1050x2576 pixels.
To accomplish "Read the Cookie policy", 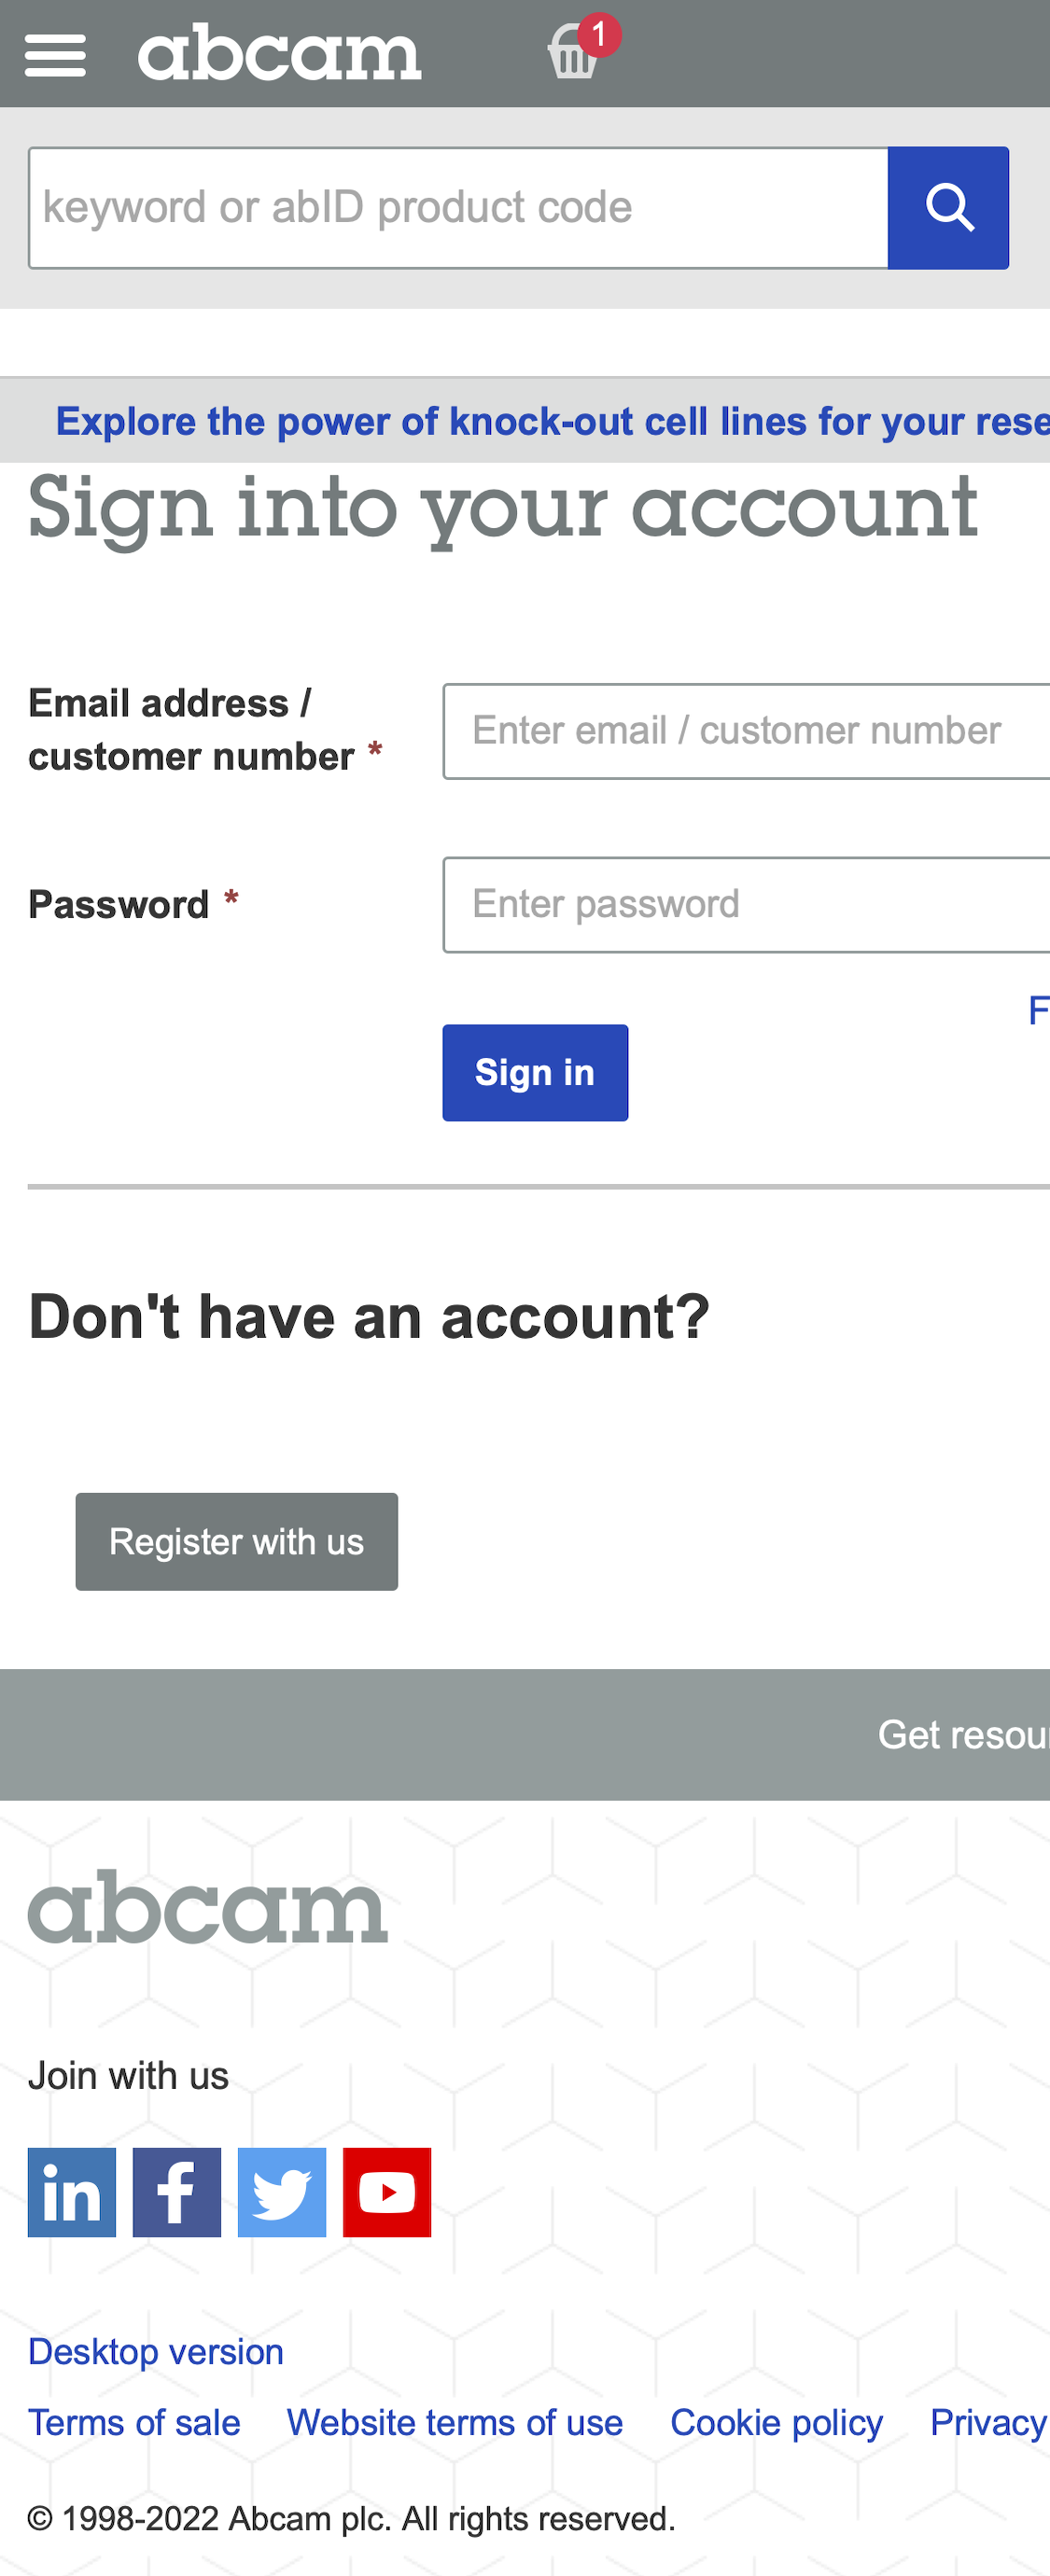I will pos(776,2422).
